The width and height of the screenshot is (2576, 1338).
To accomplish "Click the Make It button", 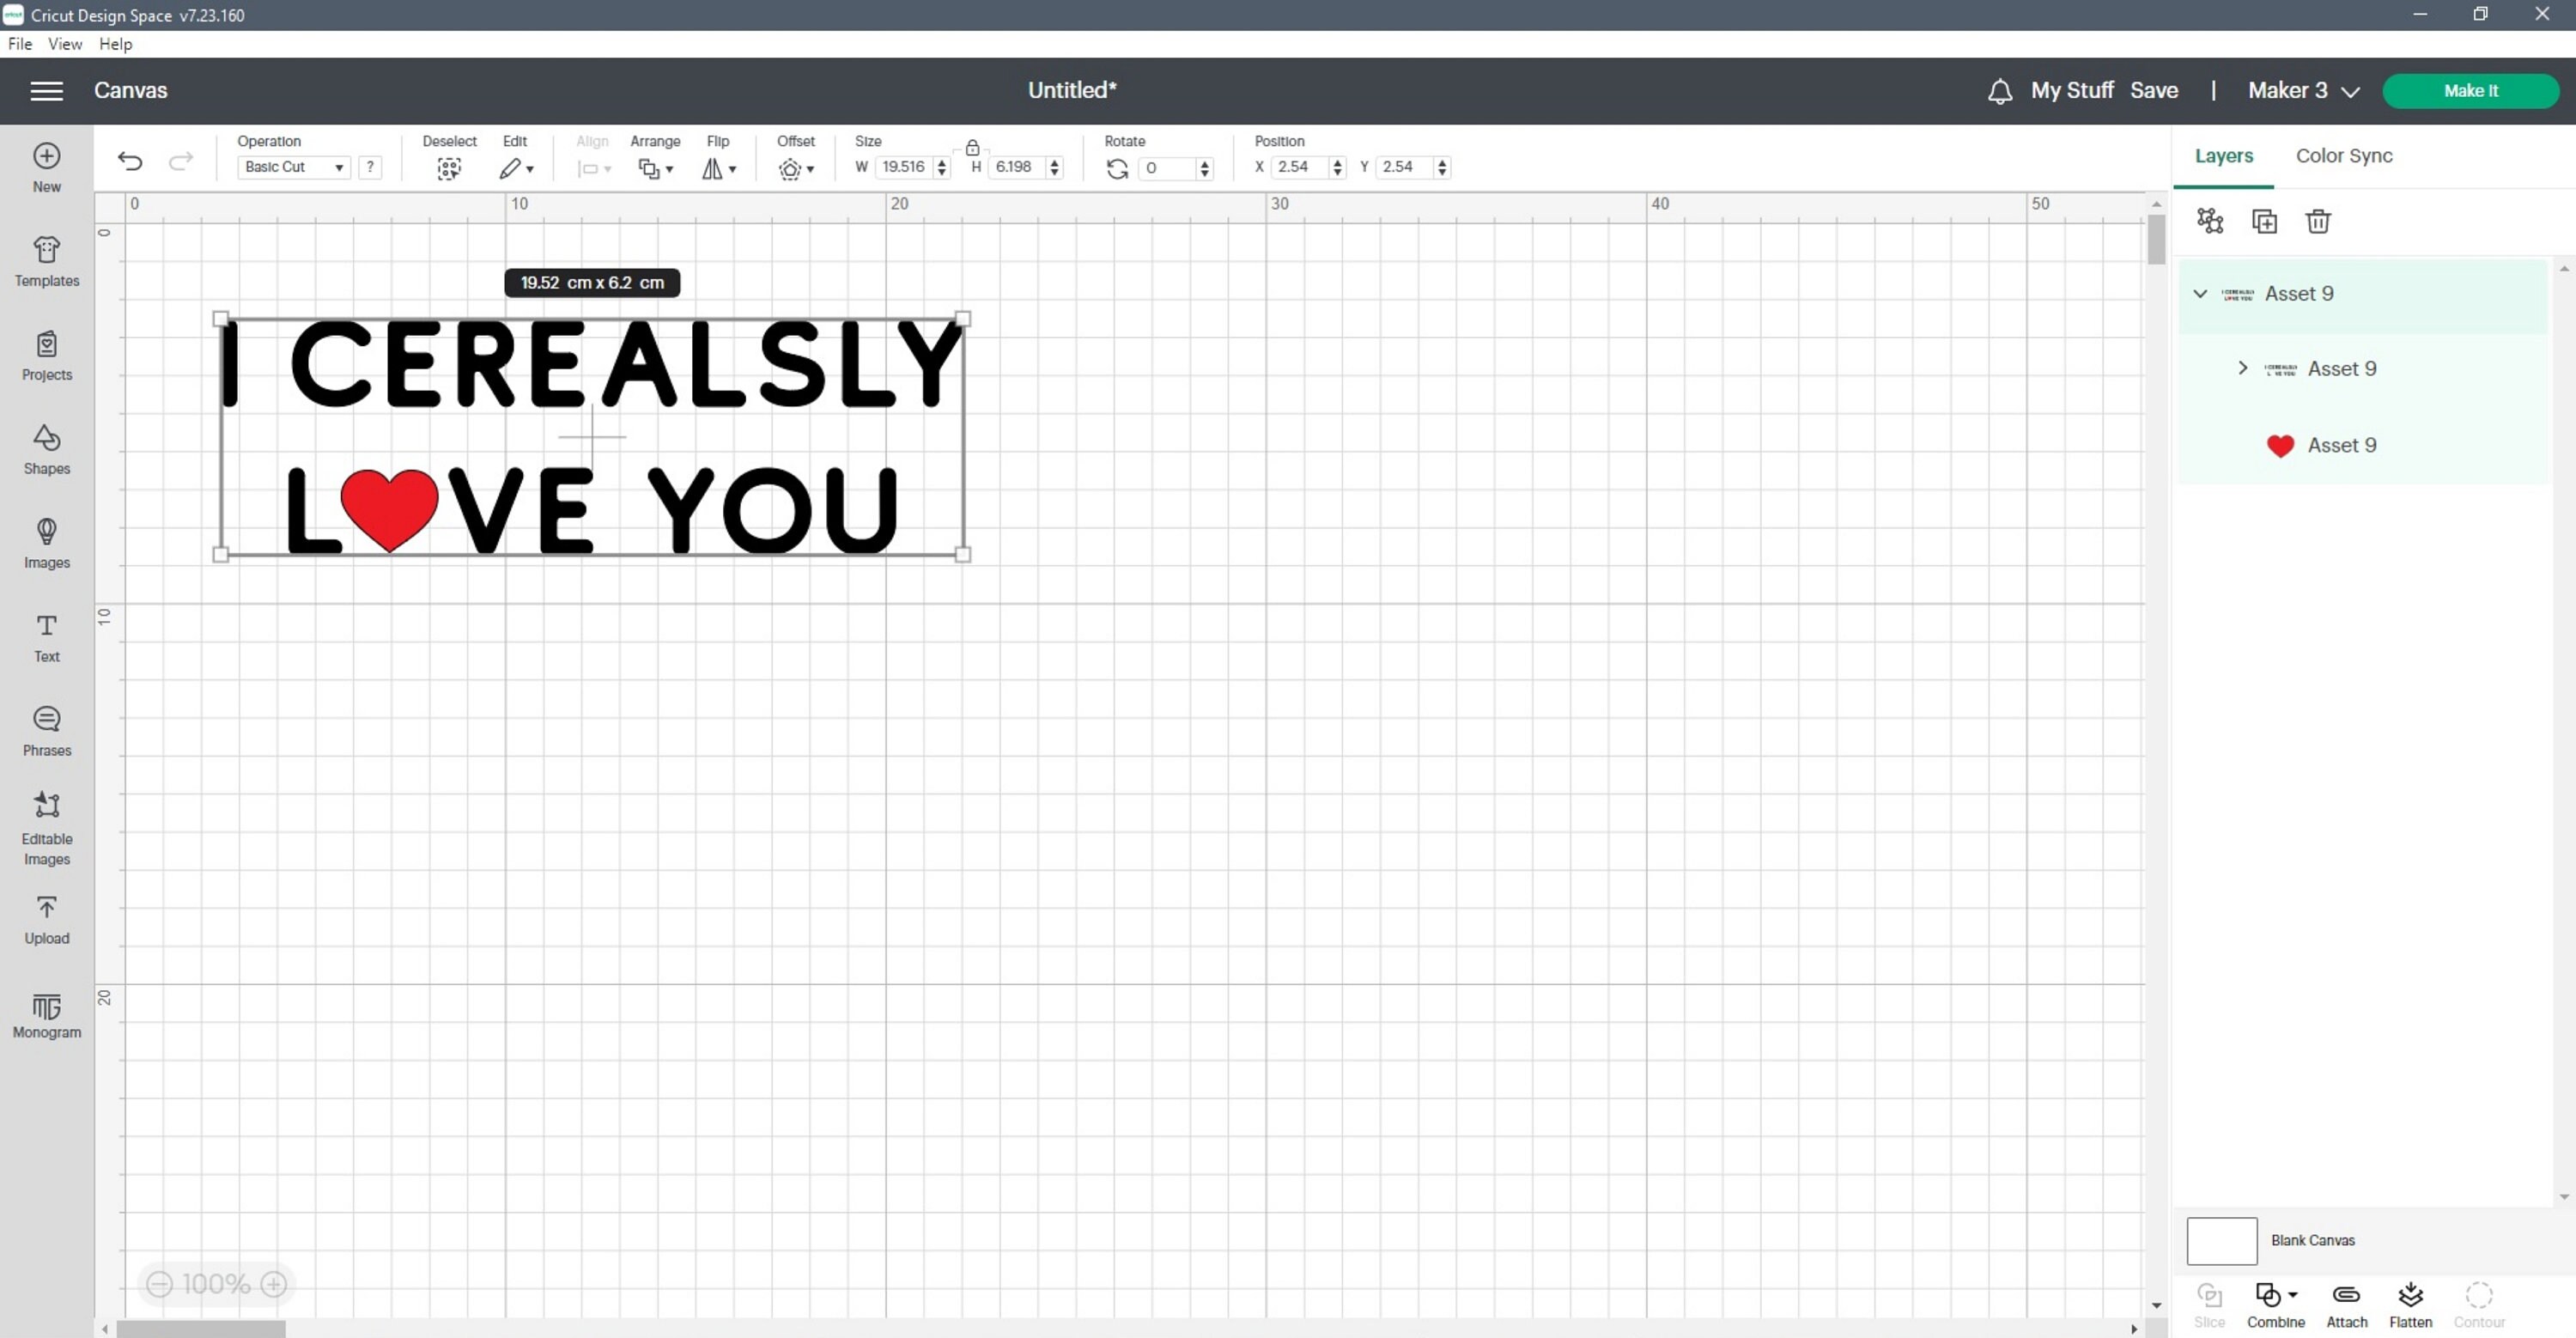I will (2471, 90).
